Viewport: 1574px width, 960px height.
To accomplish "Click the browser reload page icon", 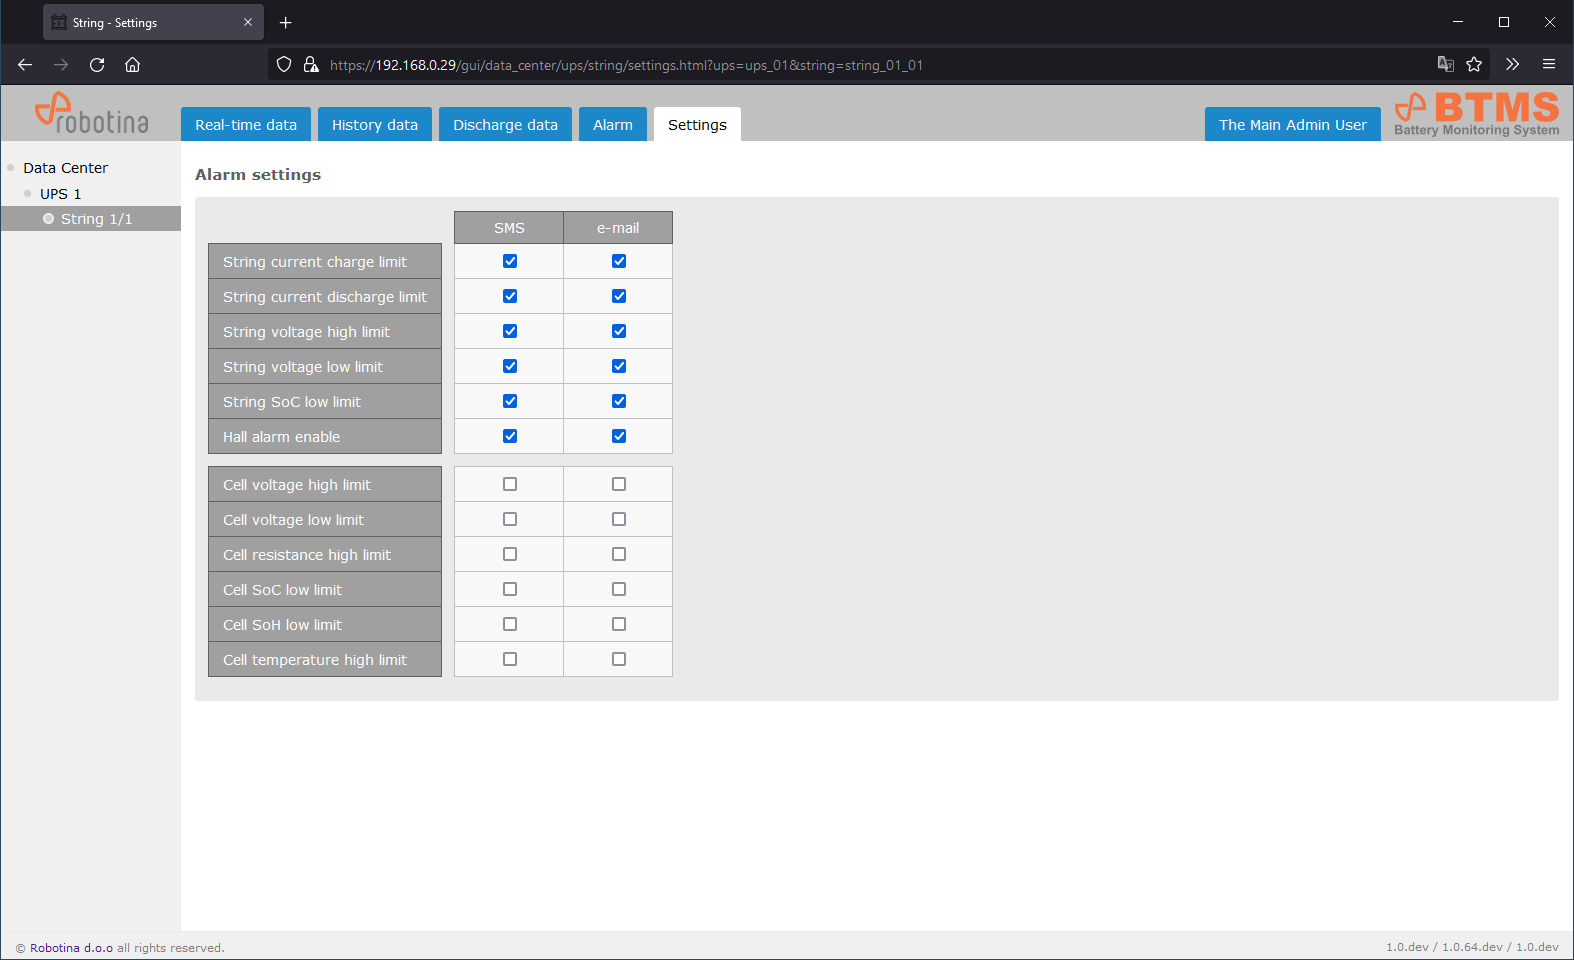I will click(x=97, y=65).
